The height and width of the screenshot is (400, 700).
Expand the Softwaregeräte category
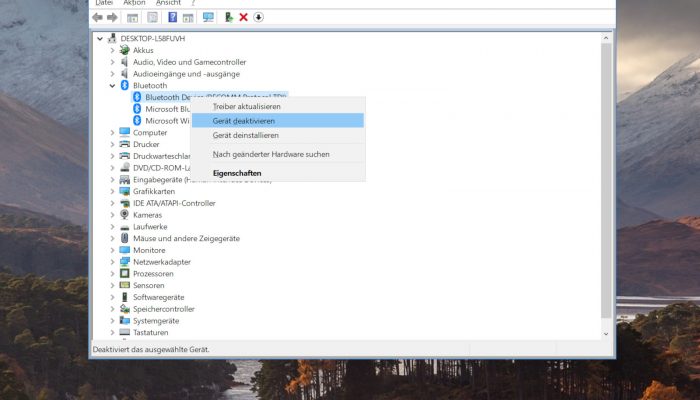pos(112,297)
